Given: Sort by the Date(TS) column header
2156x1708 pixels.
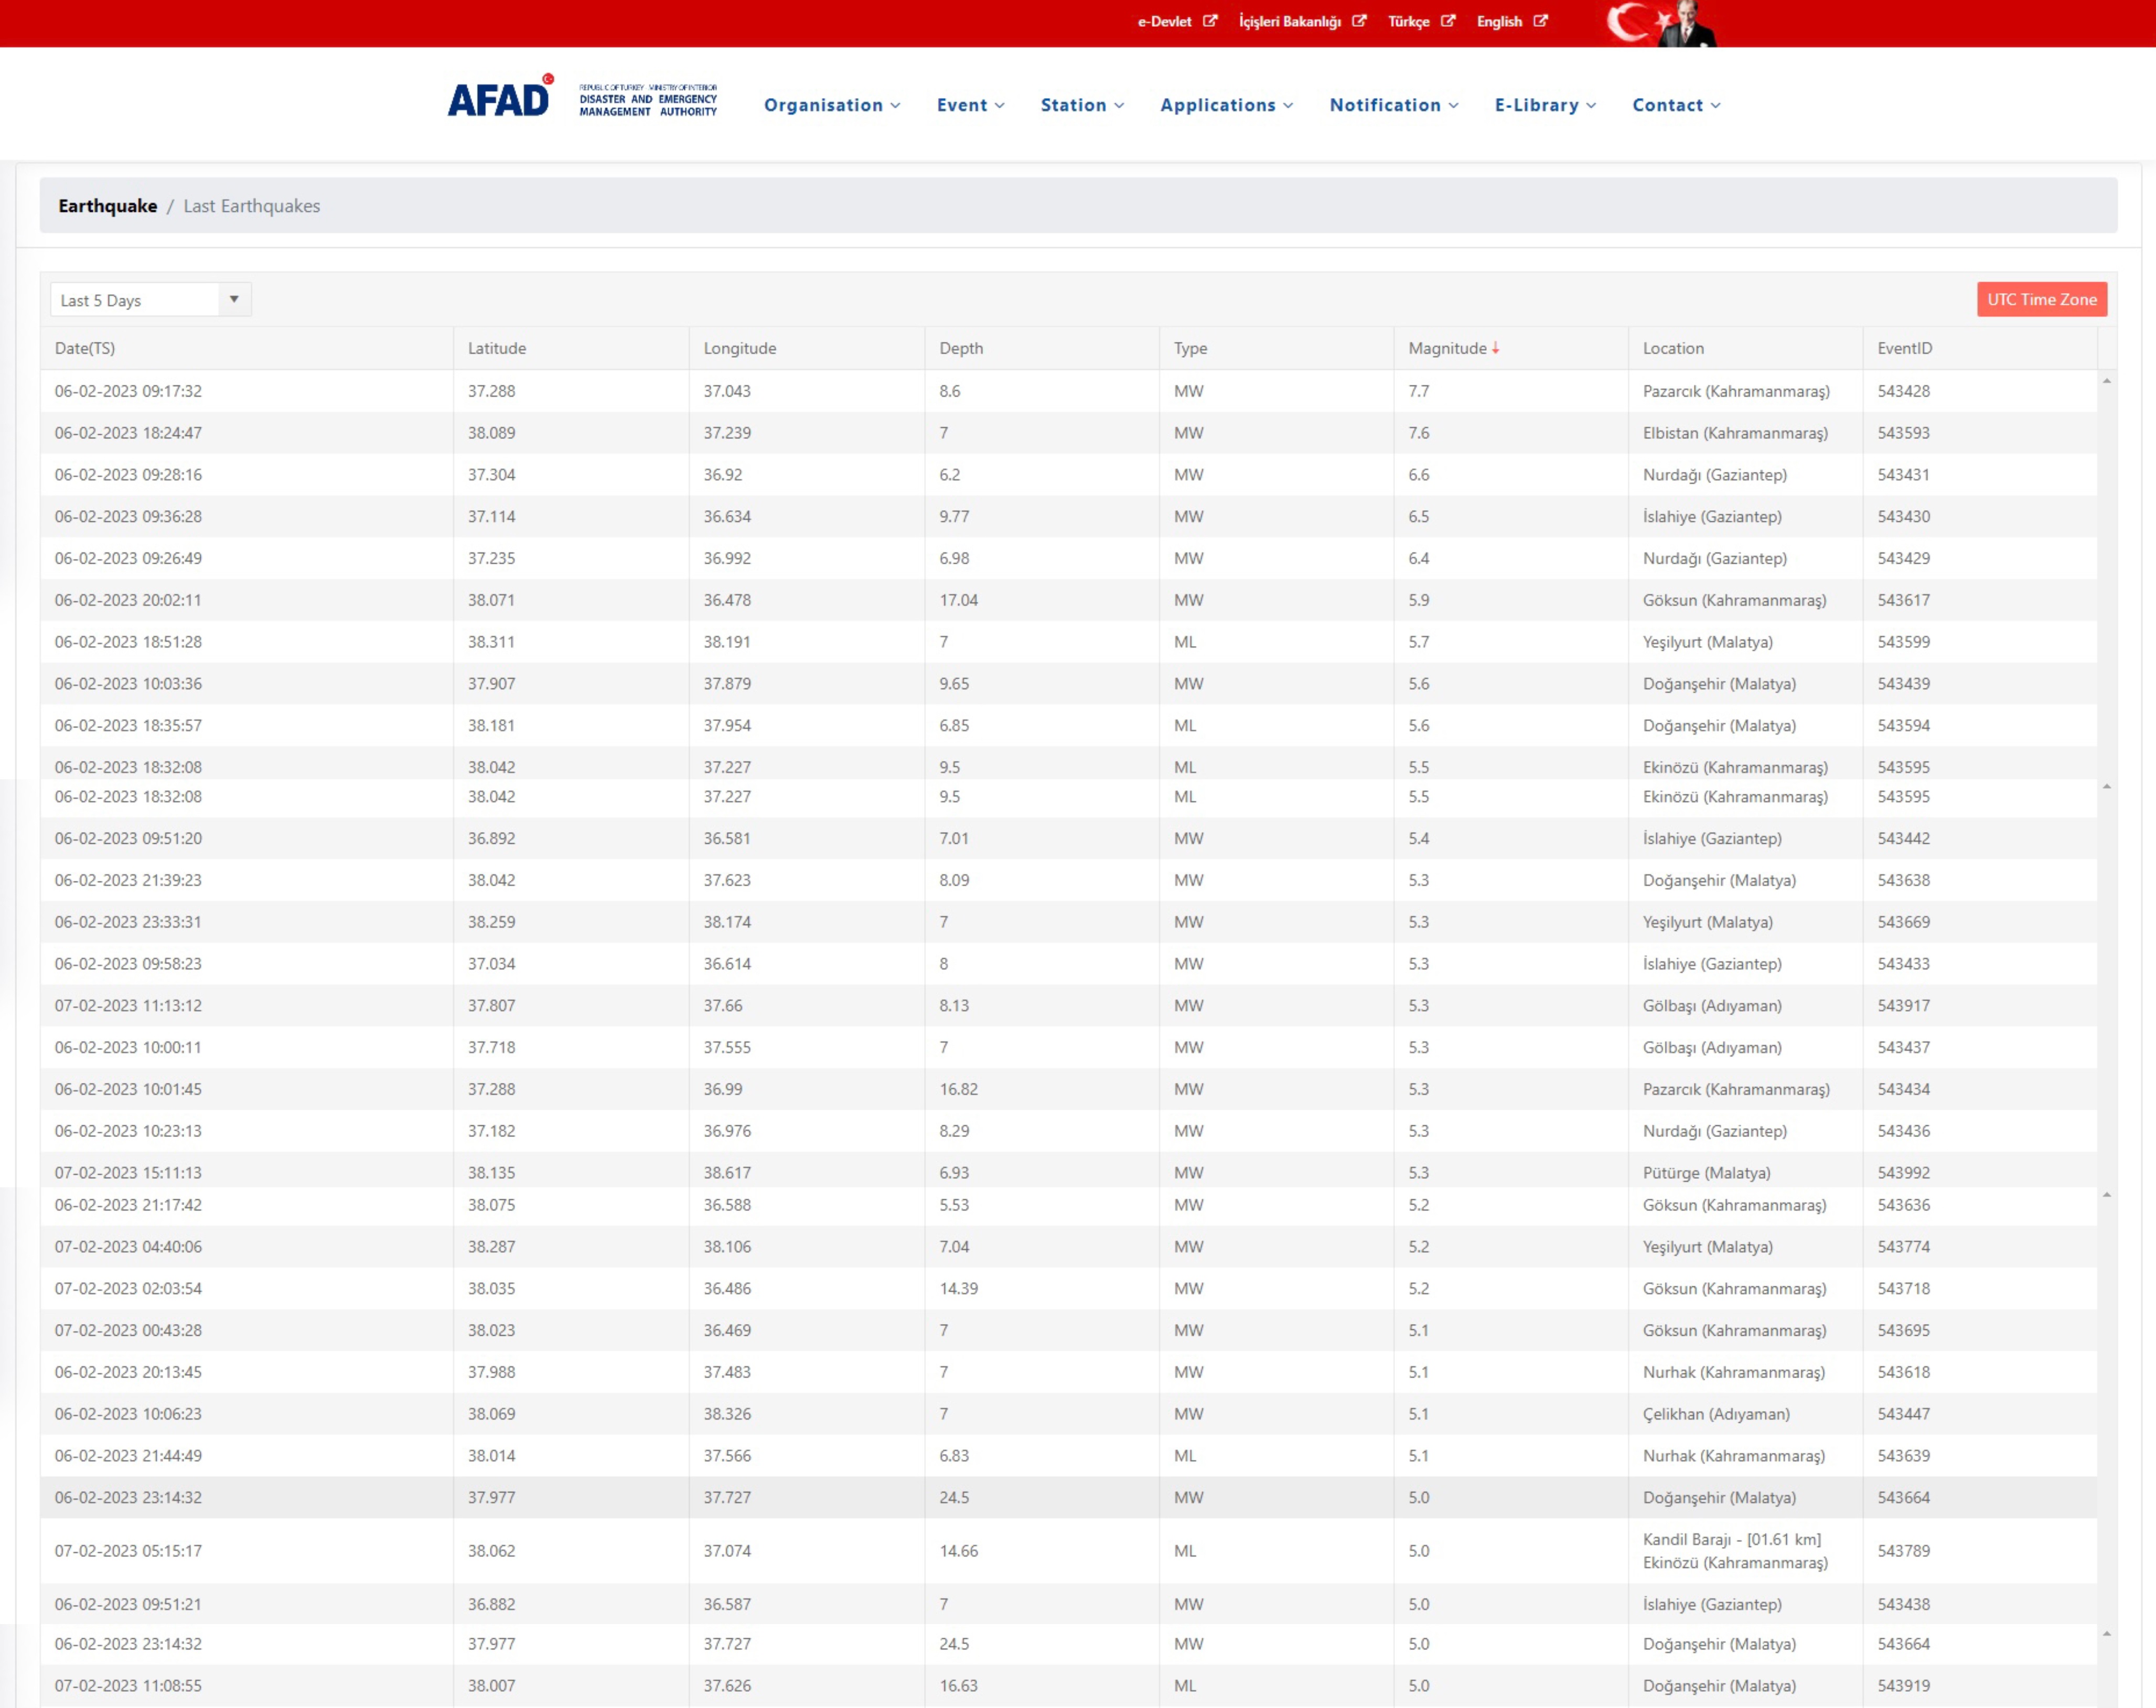Looking at the screenshot, I should tap(85, 348).
